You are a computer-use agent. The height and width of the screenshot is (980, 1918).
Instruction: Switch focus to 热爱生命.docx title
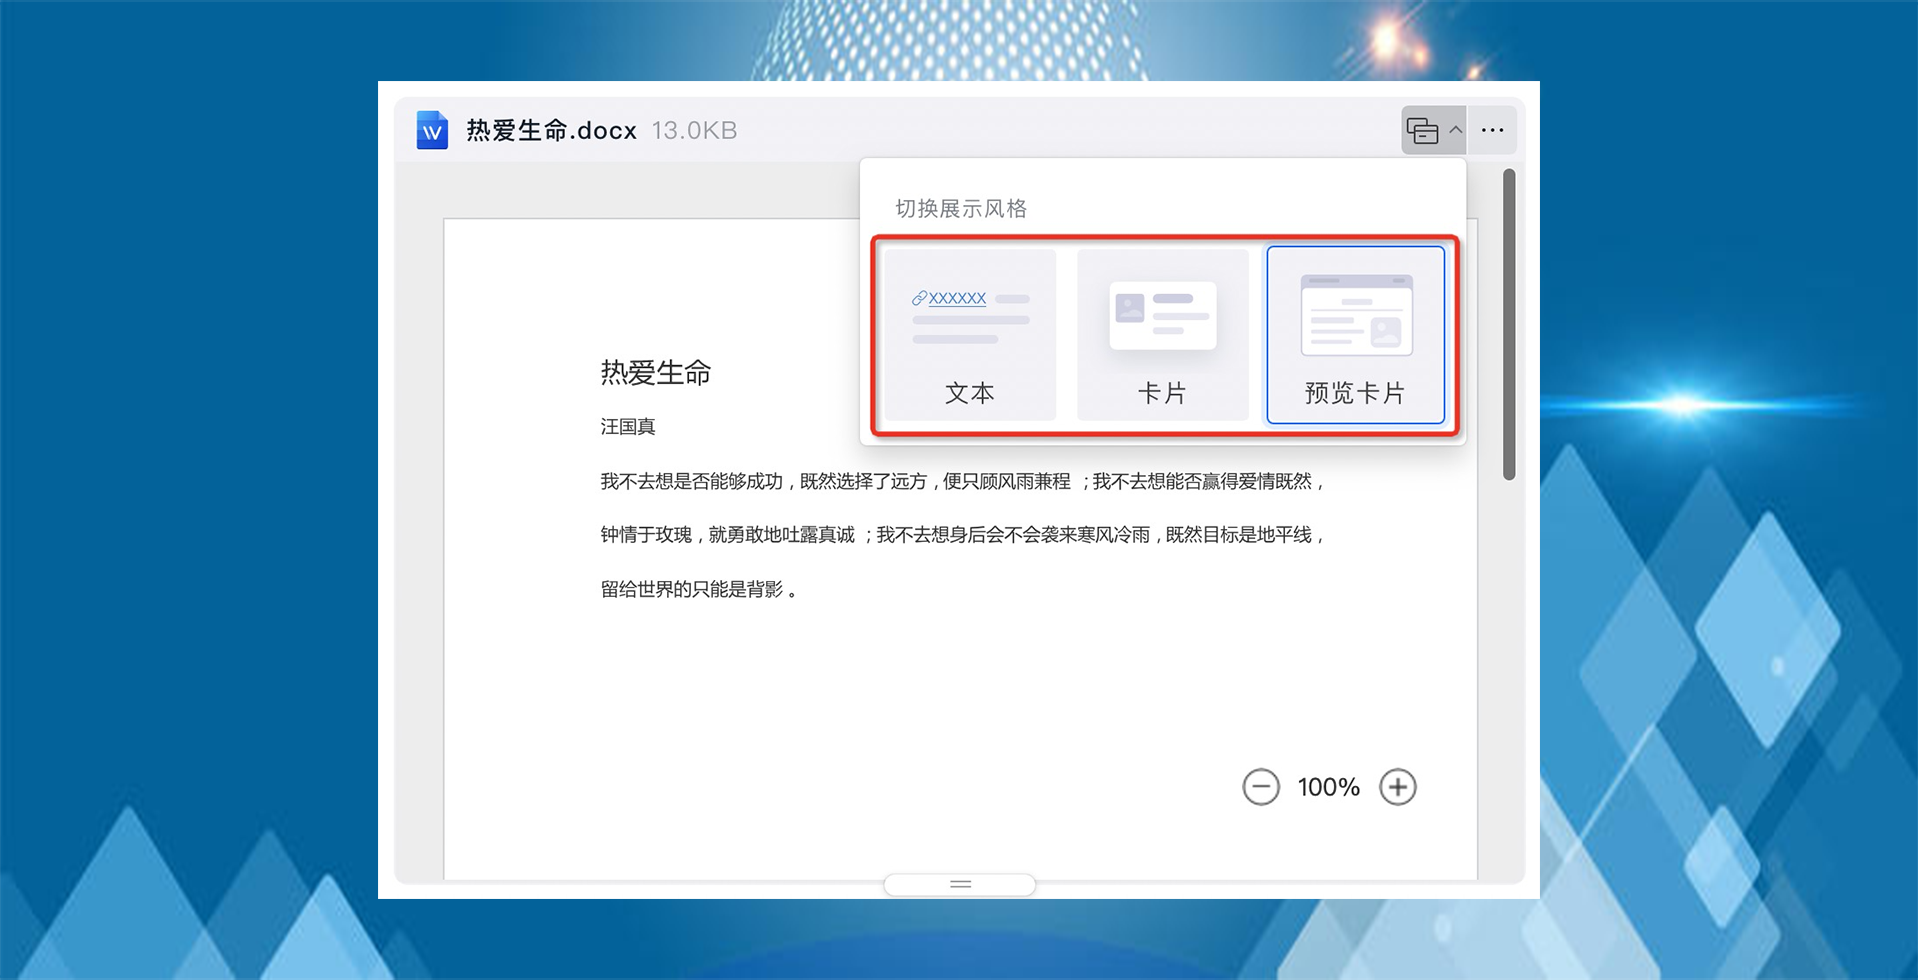tap(551, 129)
